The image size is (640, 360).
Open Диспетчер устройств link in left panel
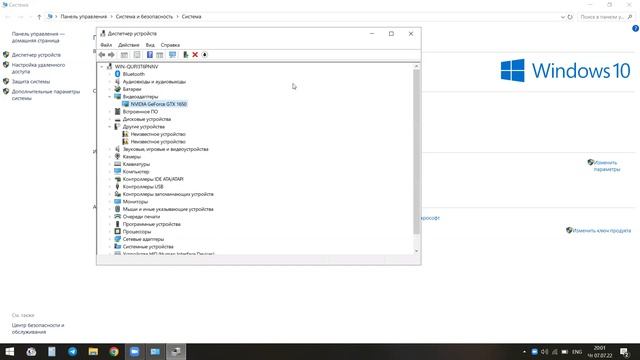point(36,55)
